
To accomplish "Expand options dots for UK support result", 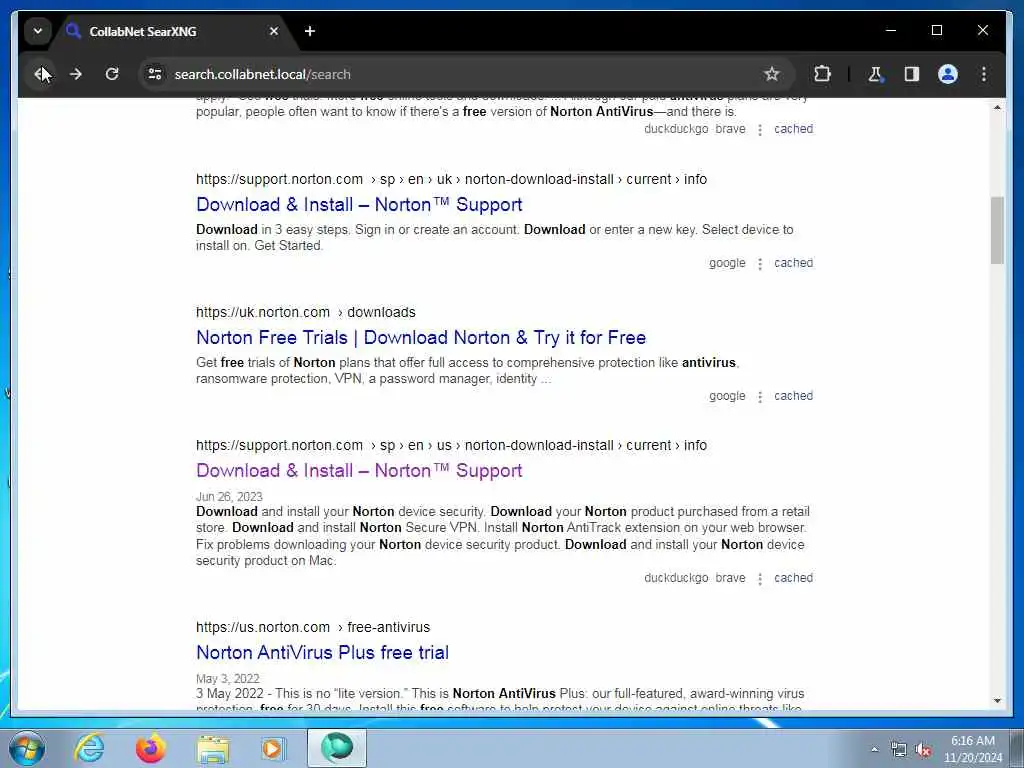I will click(x=760, y=264).
